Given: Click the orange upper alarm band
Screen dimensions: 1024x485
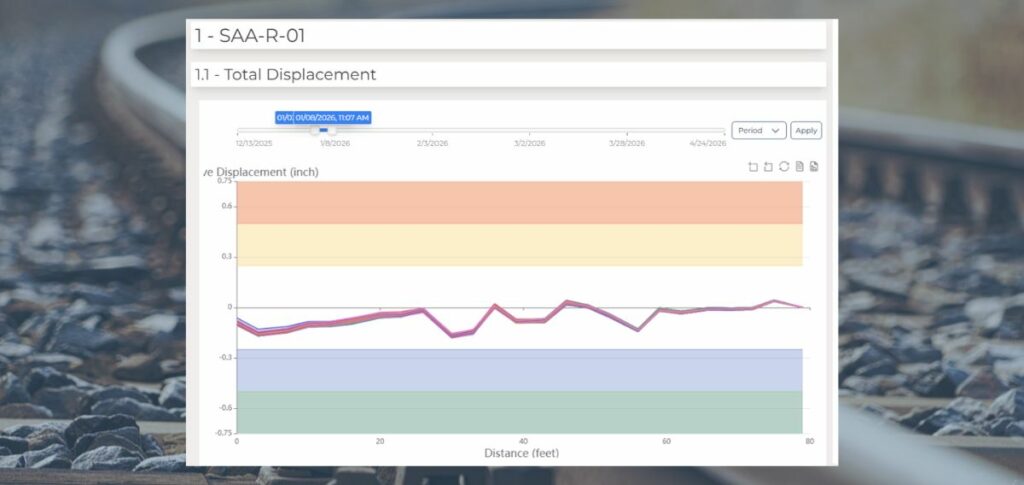Looking at the screenshot, I should (x=519, y=203).
